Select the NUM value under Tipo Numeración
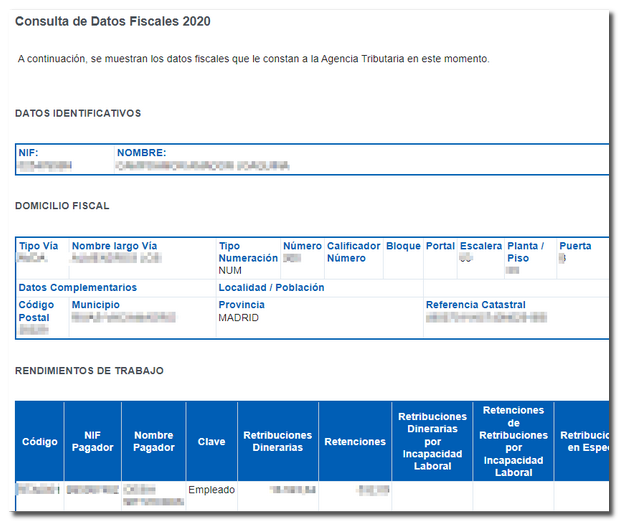 pyautogui.click(x=230, y=271)
